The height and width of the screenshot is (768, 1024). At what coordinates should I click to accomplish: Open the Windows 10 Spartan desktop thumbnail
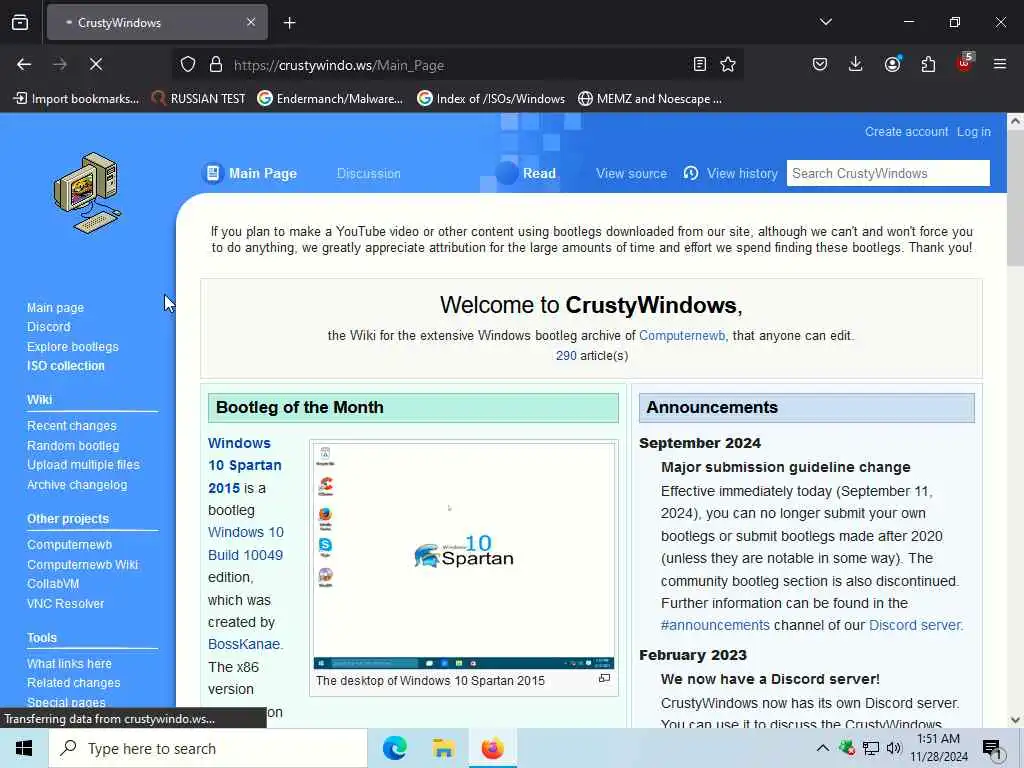click(464, 556)
